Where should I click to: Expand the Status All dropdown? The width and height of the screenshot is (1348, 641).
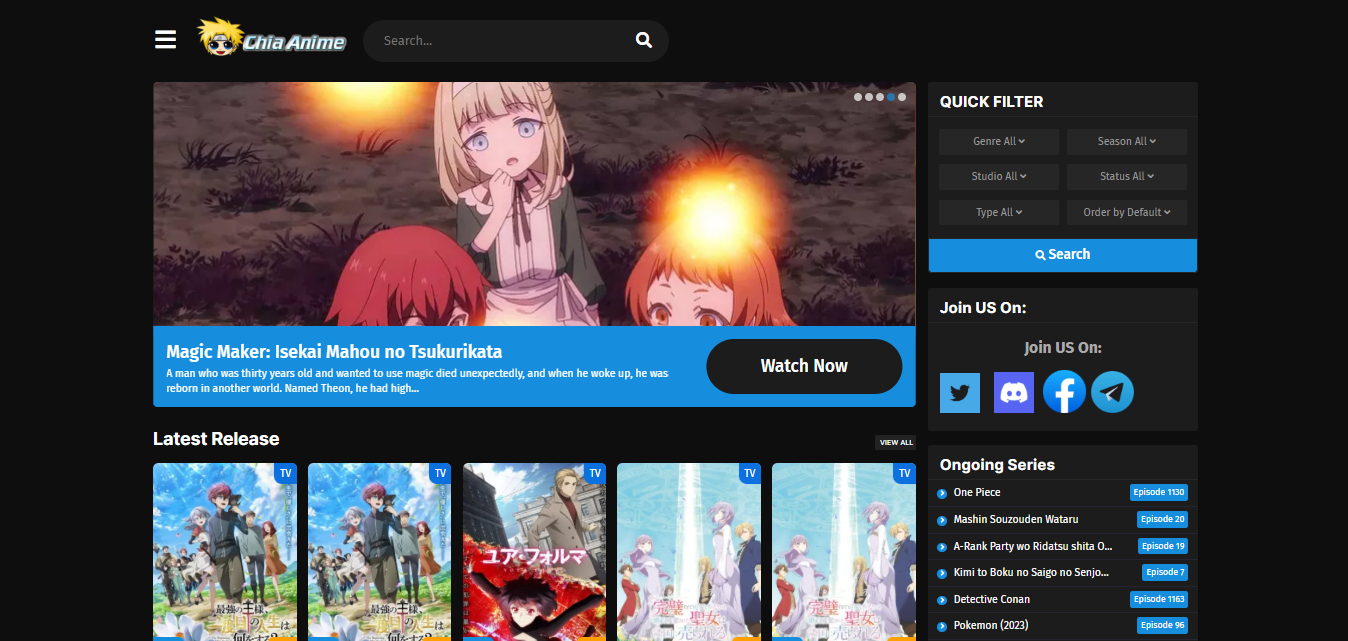point(1127,177)
